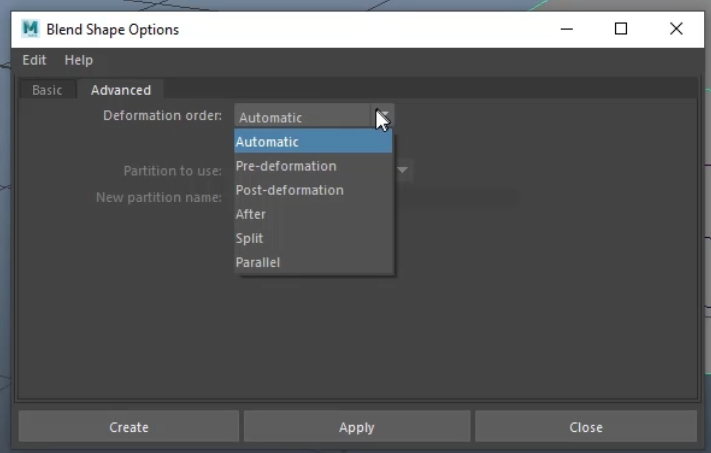The width and height of the screenshot is (711, 453).
Task: Click the Close button at bottom
Action: (x=585, y=427)
